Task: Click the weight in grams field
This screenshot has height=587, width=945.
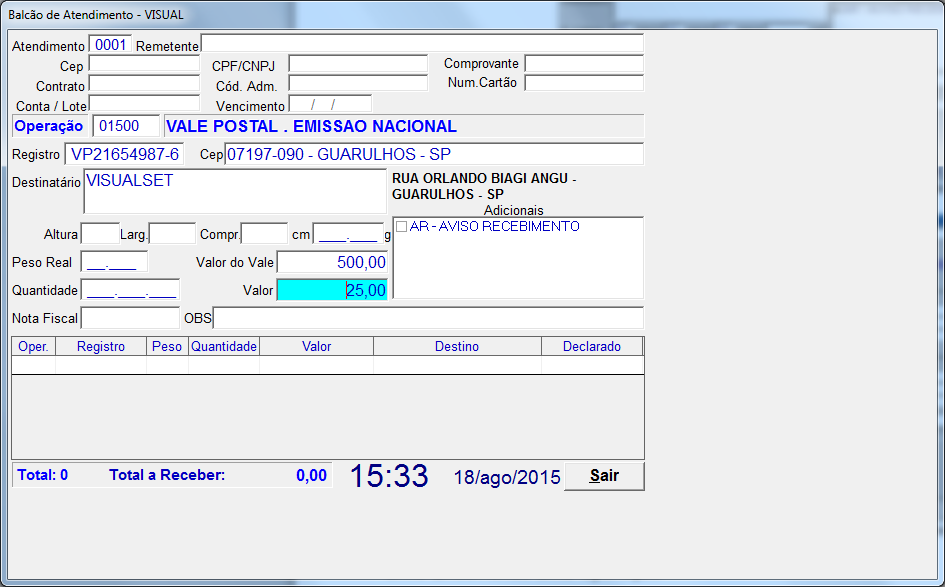Action: pyautogui.click(x=348, y=234)
